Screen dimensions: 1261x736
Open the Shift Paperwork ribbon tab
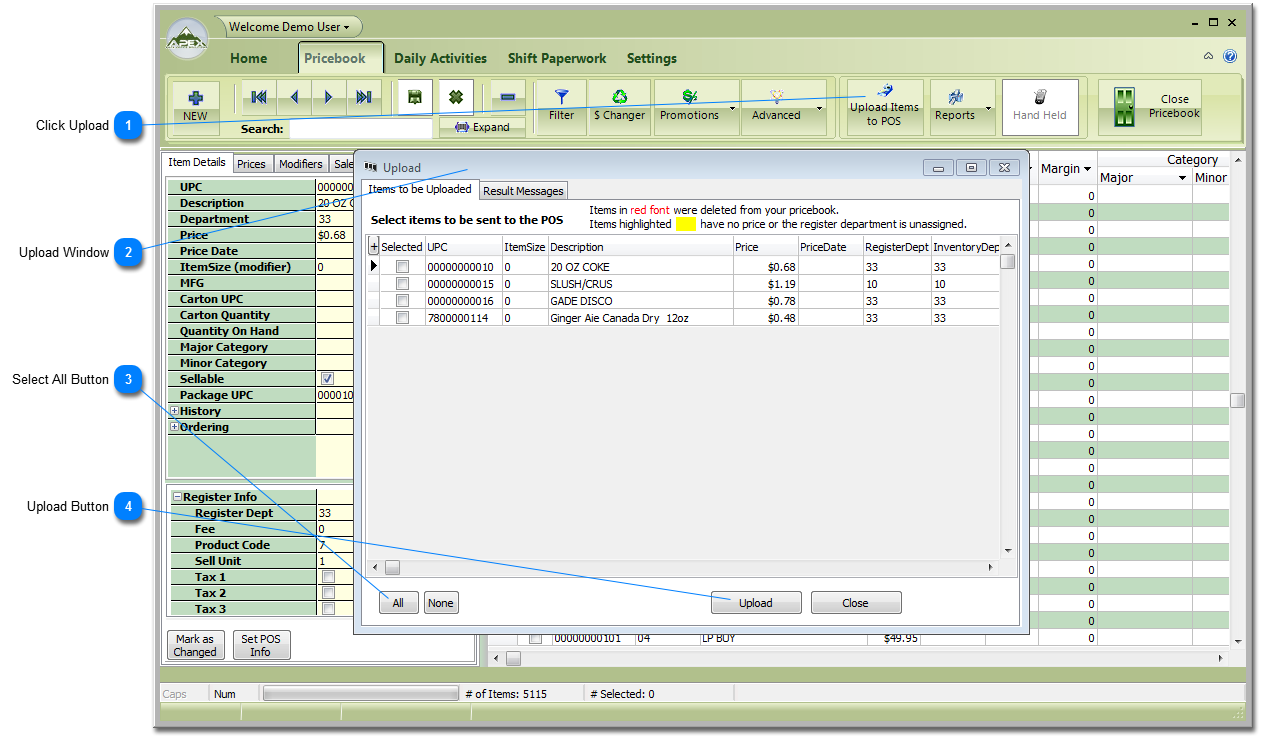pos(556,58)
